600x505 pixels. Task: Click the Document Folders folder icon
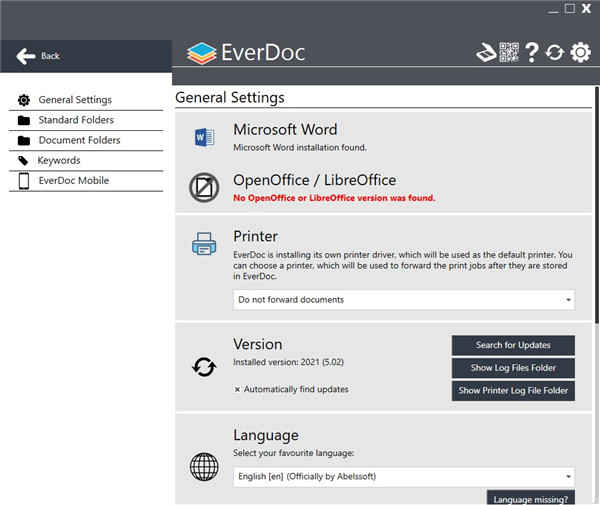coord(24,141)
